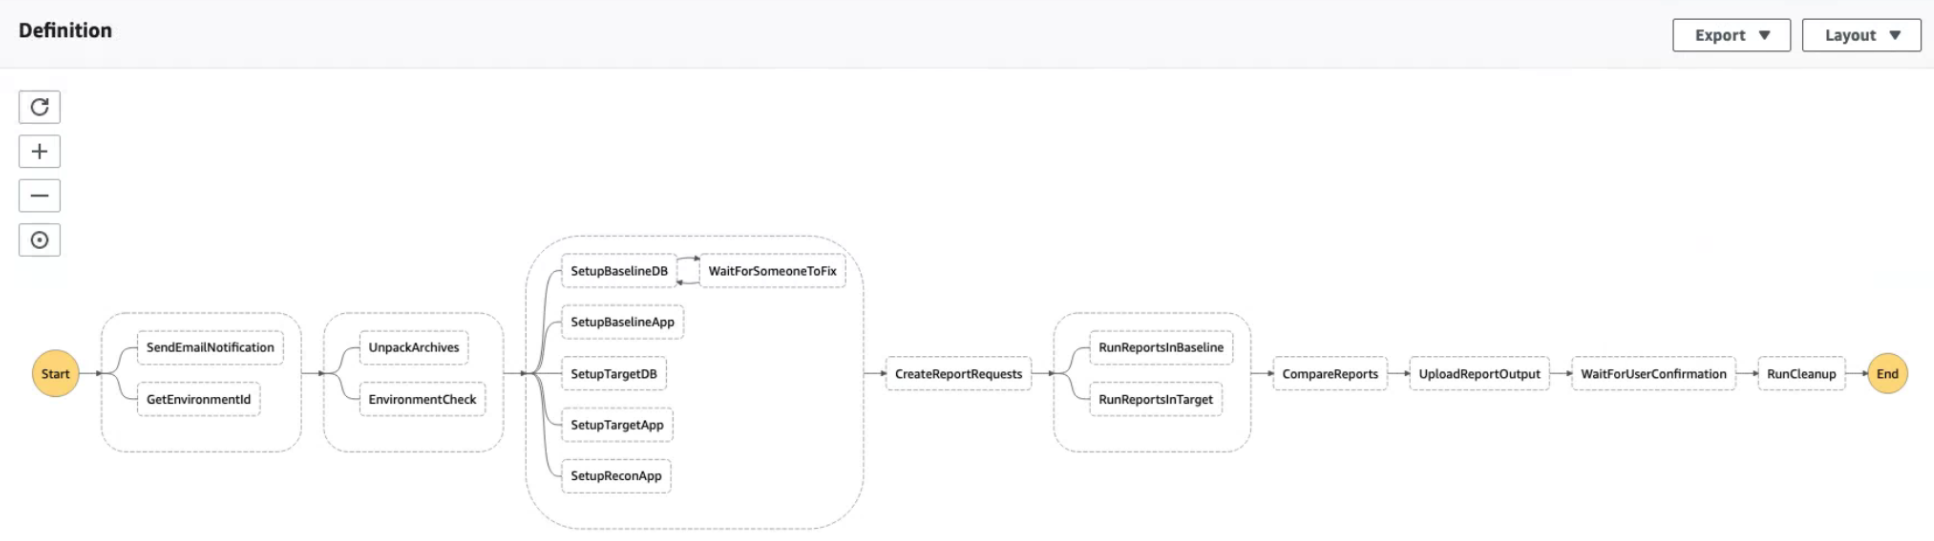The image size is (1934, 541).
Task: Zoom in with the plus icon
Action: (x=39, y=152)
